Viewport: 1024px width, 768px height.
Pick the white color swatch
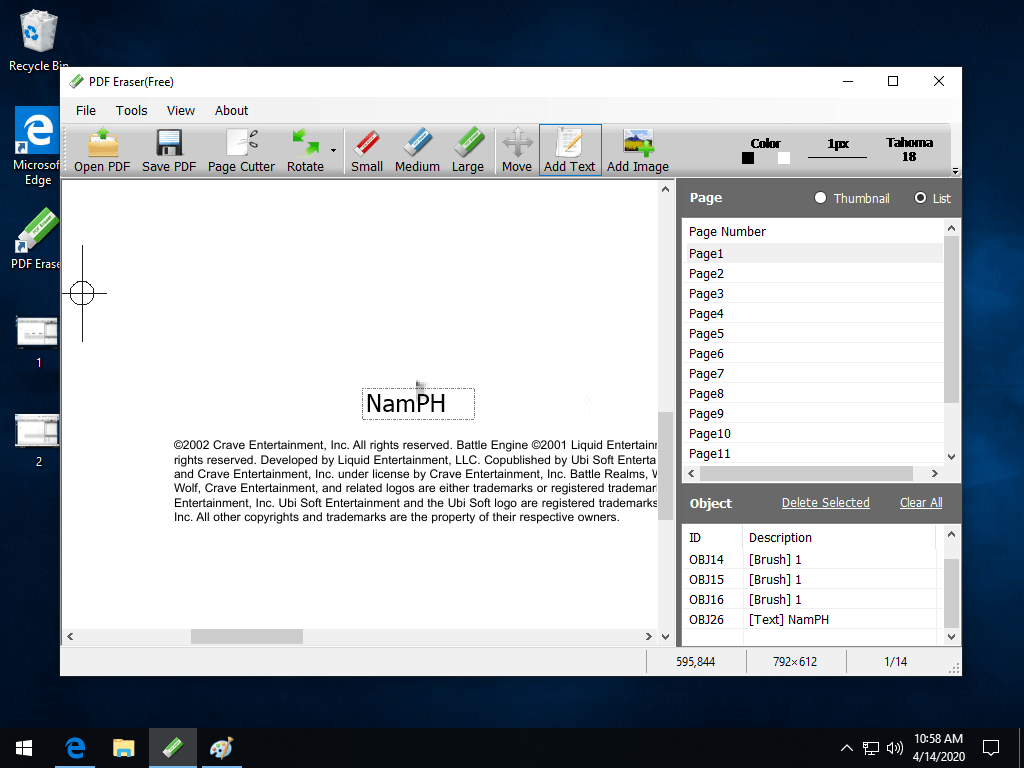[x=784, y=158]
